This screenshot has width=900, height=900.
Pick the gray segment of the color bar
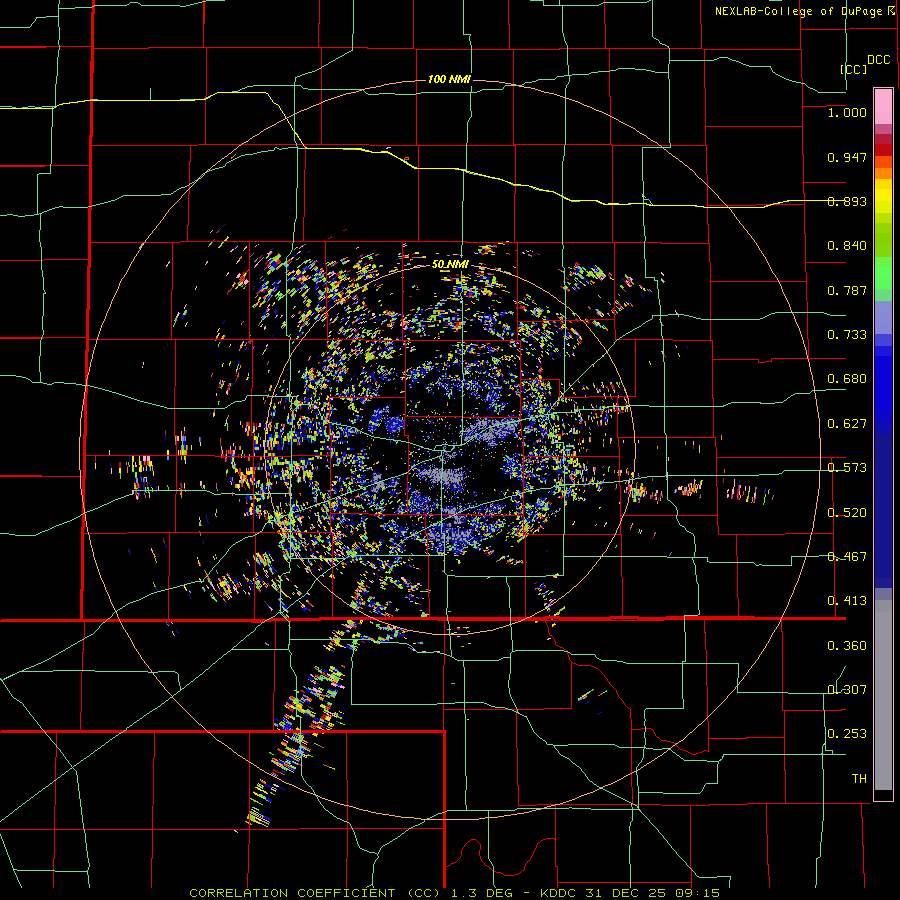[x=883, y=695]
